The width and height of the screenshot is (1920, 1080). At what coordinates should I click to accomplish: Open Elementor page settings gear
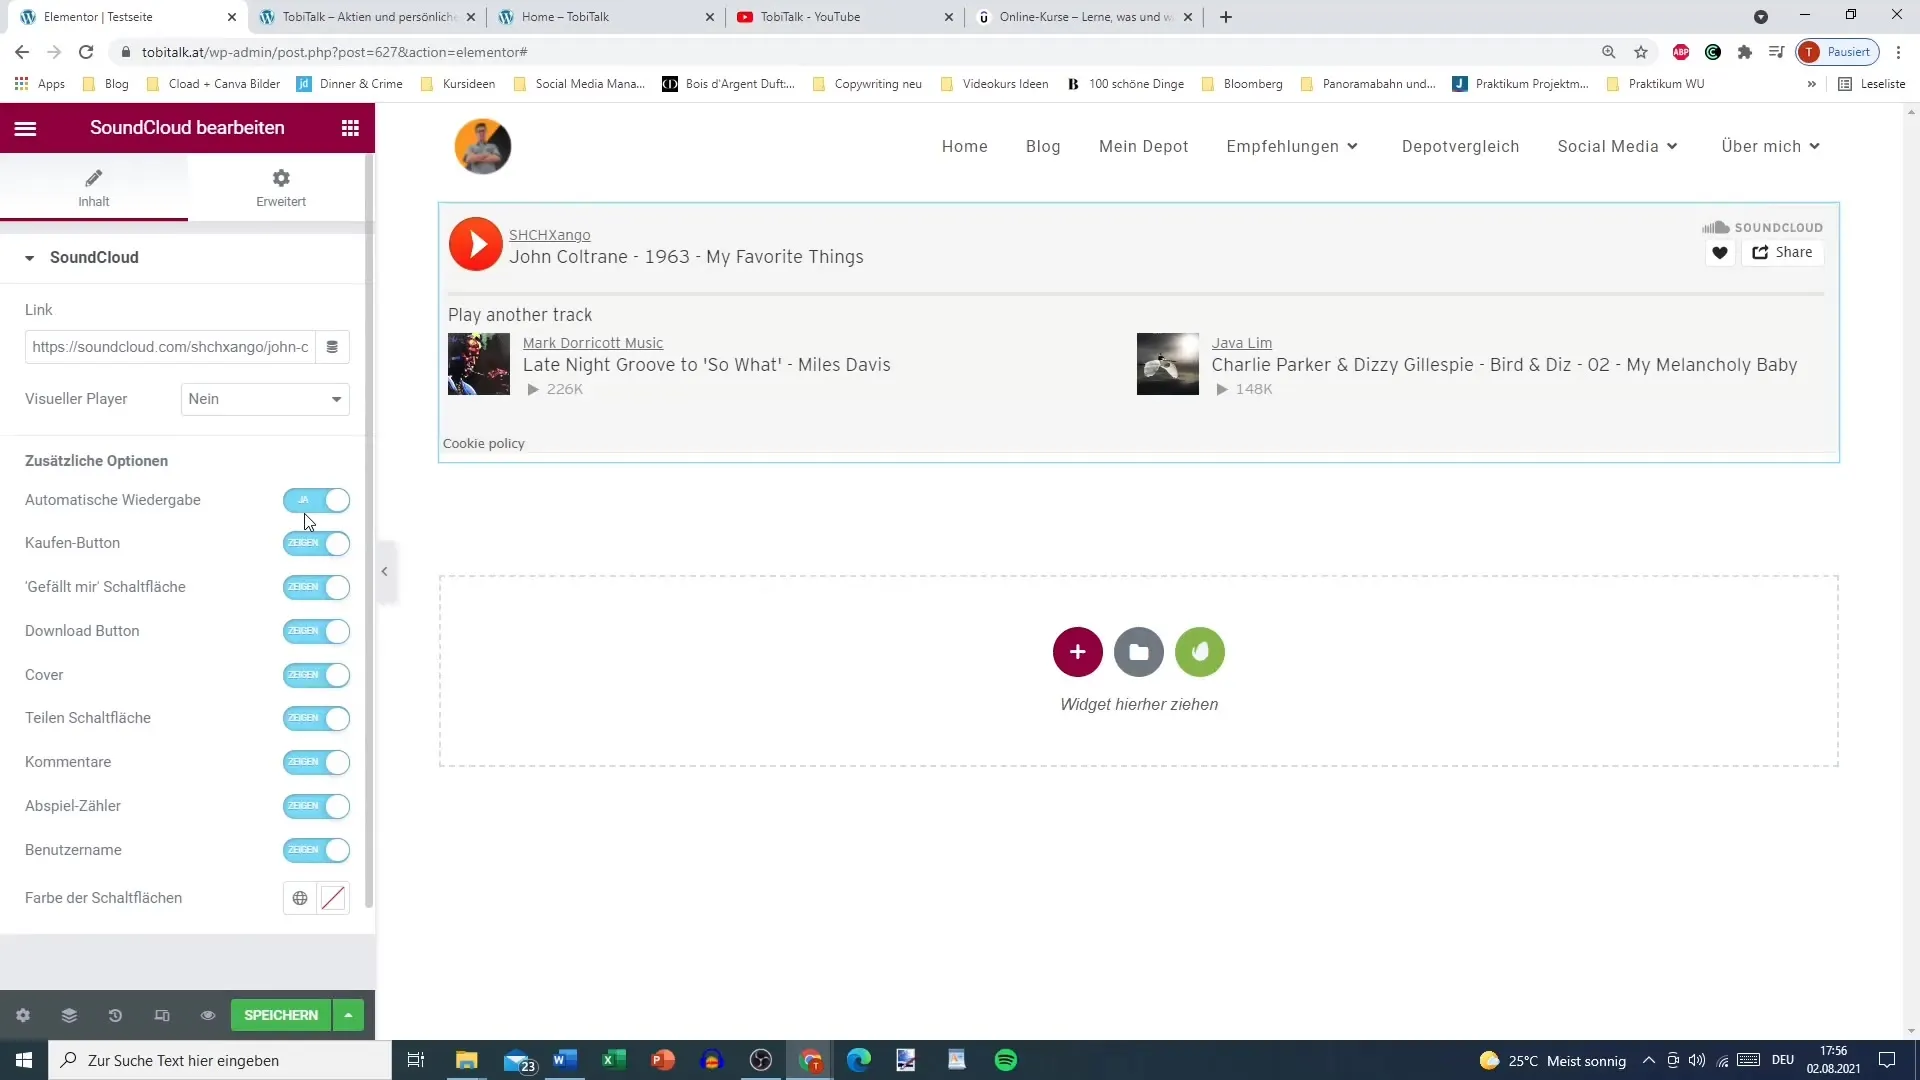coord(23,1015)
